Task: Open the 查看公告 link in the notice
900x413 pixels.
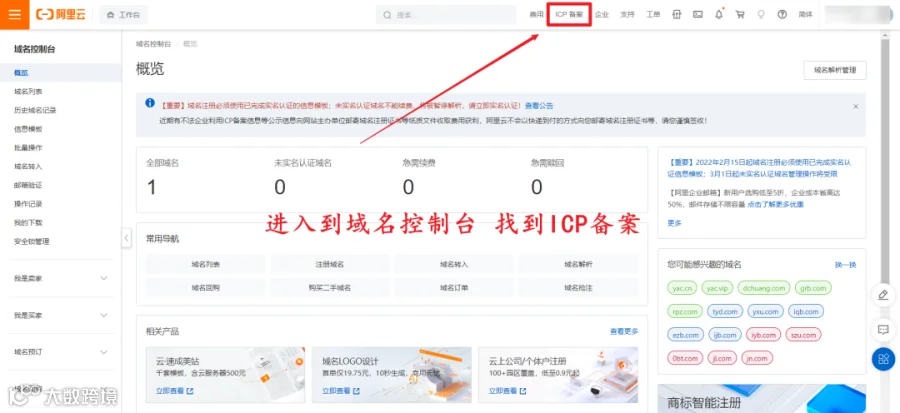Action: (x=539, y=106)
